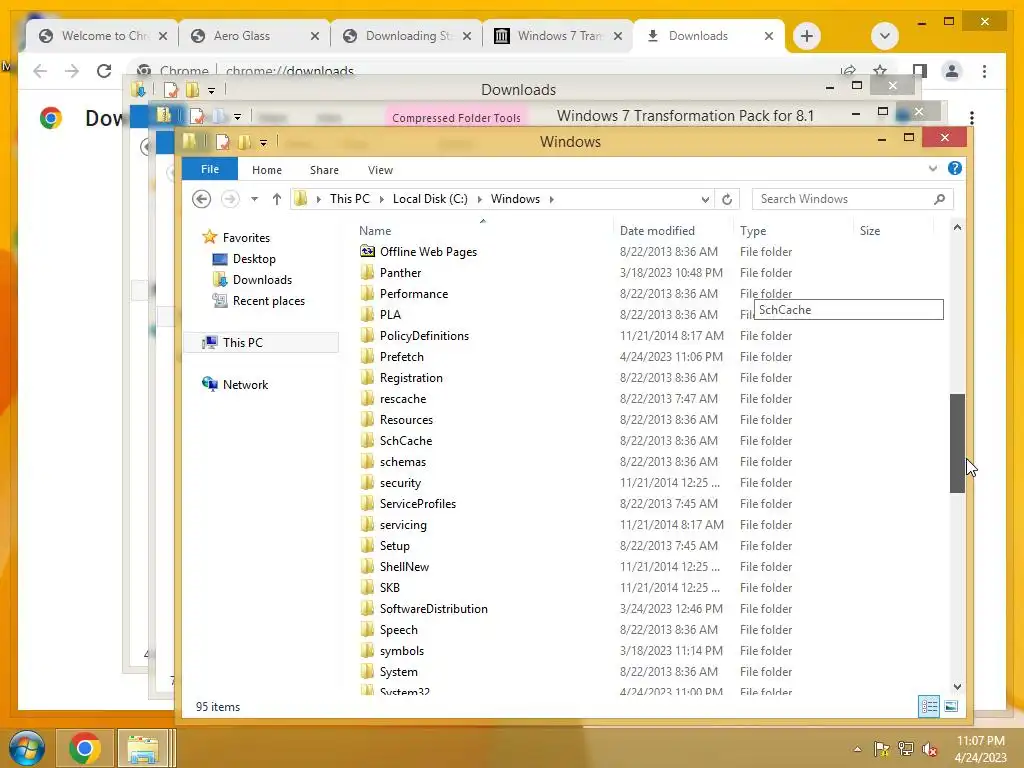Open the Home ribbon tab
Viewport: 1024px width, 768px height.
tap(266, 170)
